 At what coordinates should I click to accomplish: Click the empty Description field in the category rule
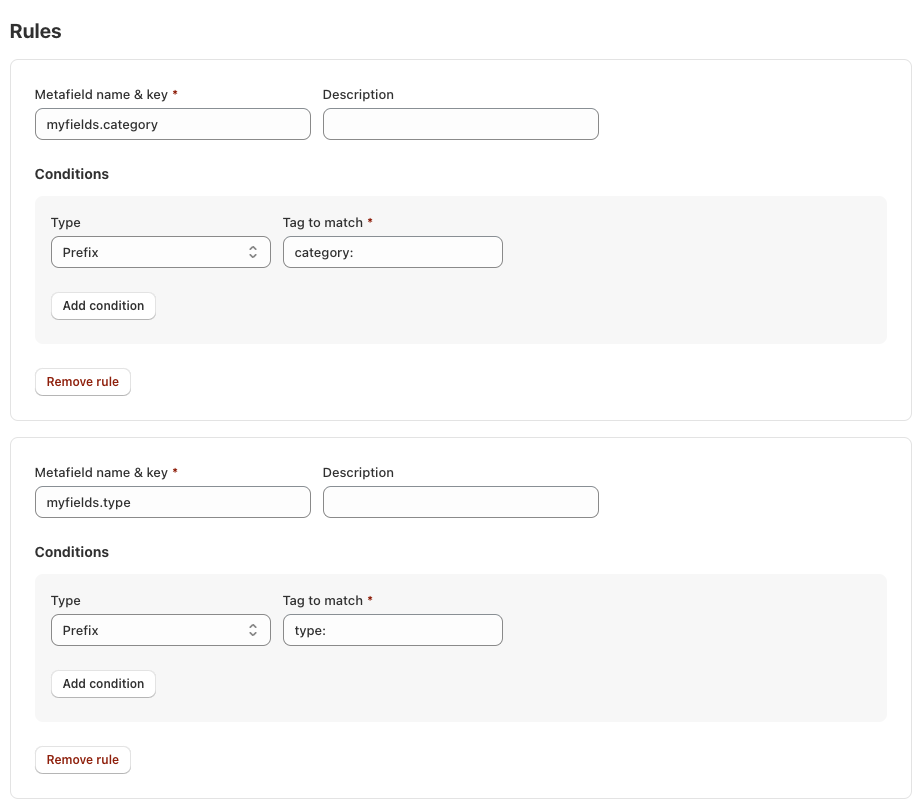pos(460,125)
